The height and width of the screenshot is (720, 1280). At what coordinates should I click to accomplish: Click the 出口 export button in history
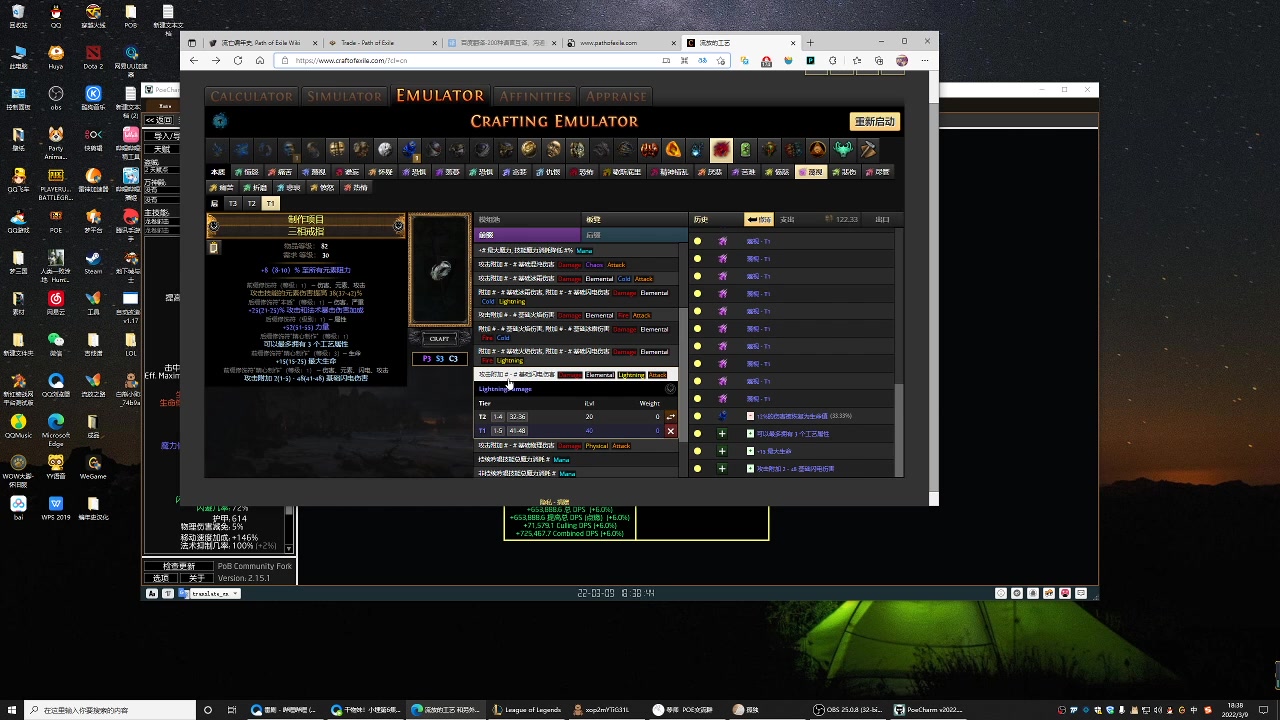click(882, 219)
